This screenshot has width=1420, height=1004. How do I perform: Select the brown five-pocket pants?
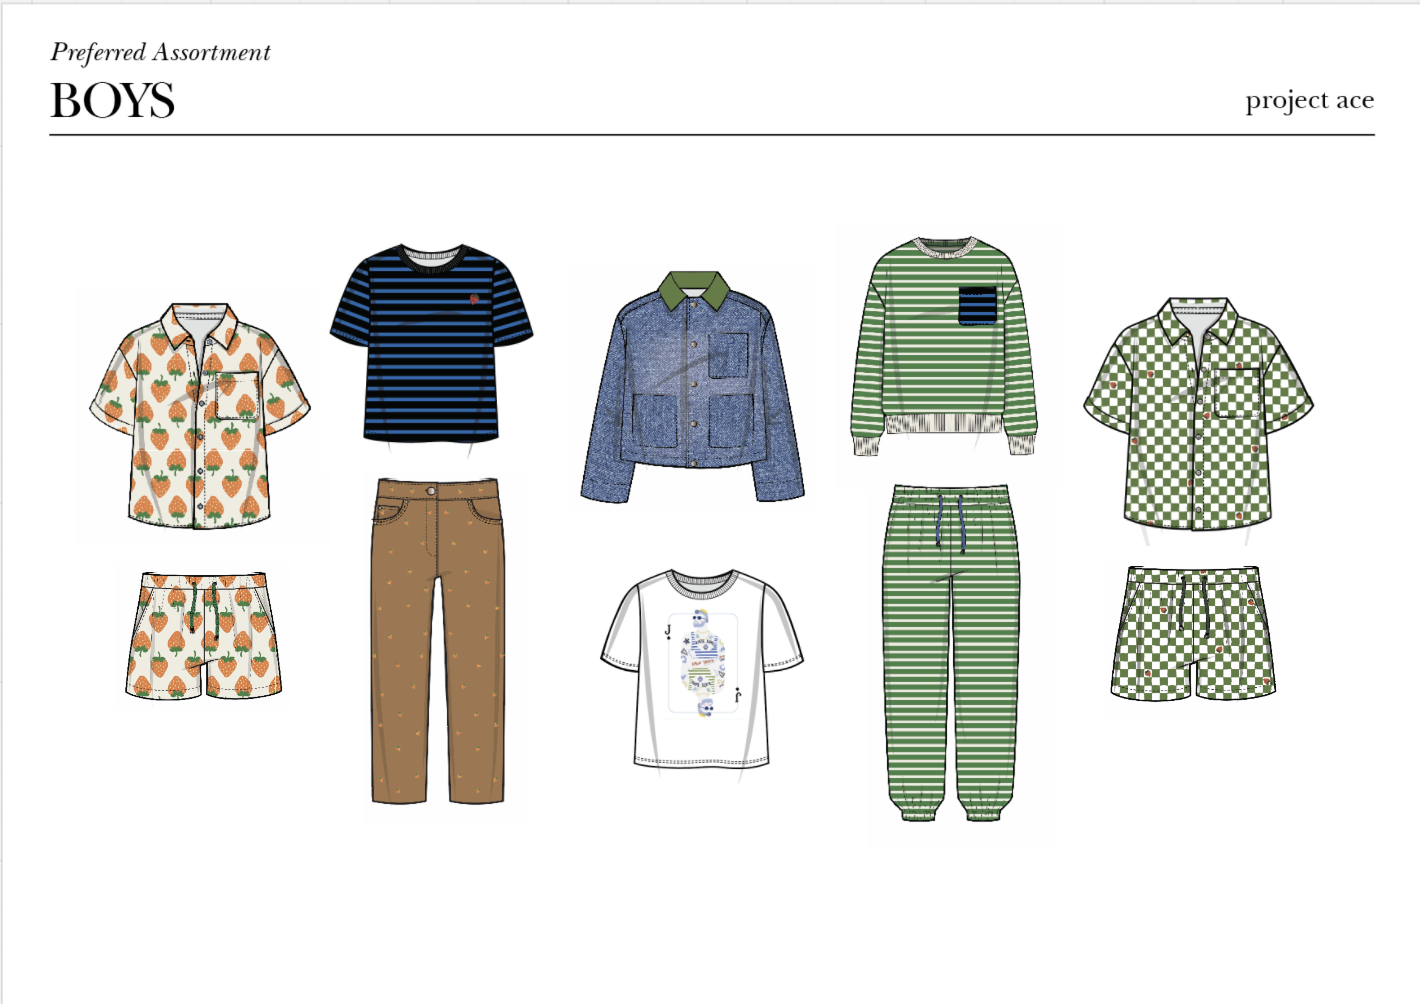[437, 641]
